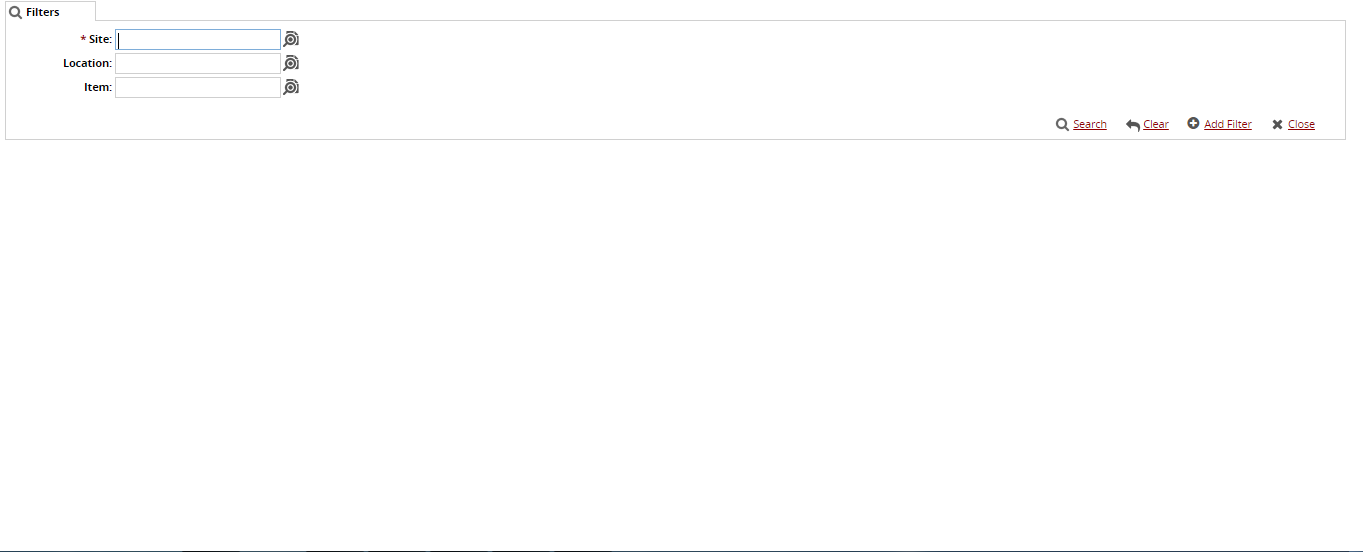Click the undo arrow icon beside Clear
The height and width of the screenshot is (552, 1363).
point(1133,125)
